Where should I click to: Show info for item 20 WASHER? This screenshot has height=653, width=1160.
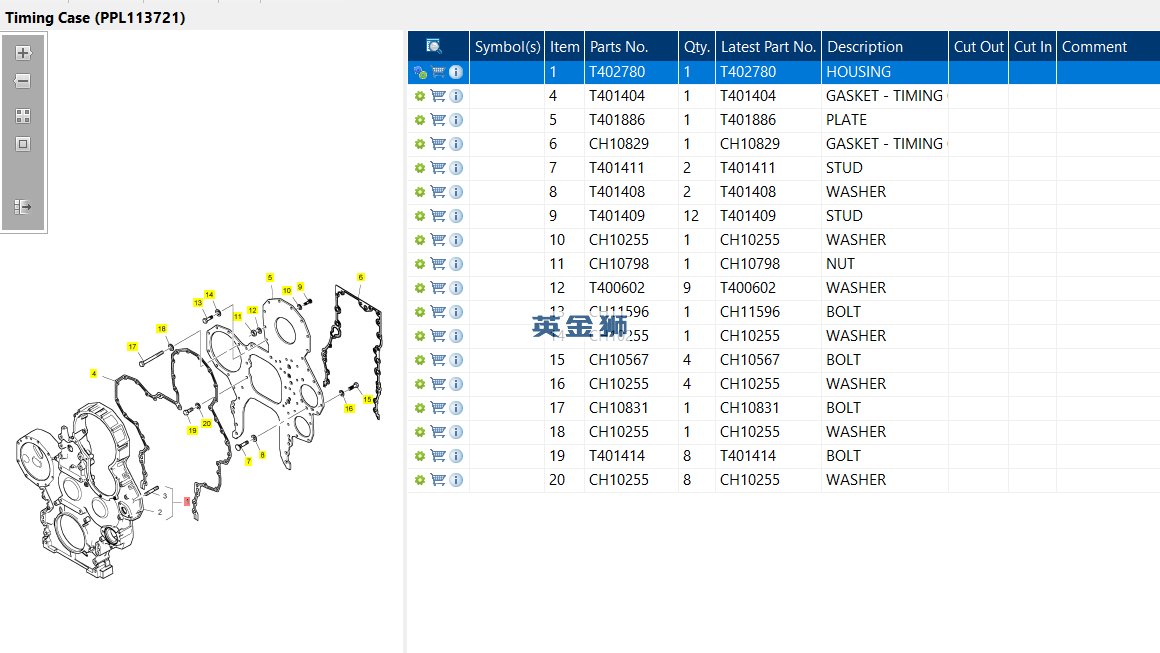(456, 480)
